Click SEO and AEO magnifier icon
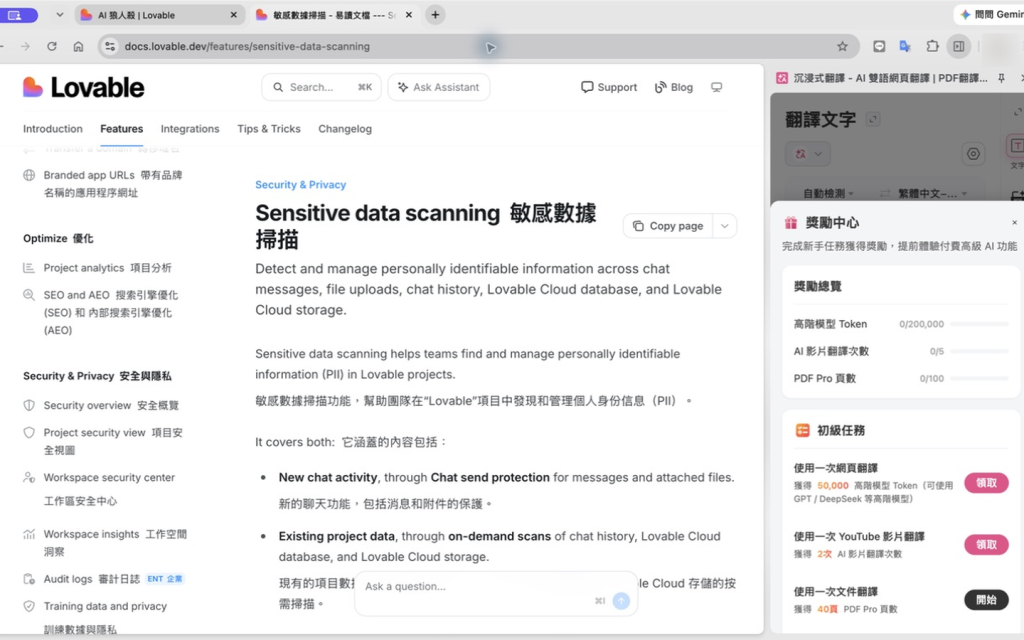Image resolution: width=1024 pixels, height=640 pixels. (x=29, y=295)
